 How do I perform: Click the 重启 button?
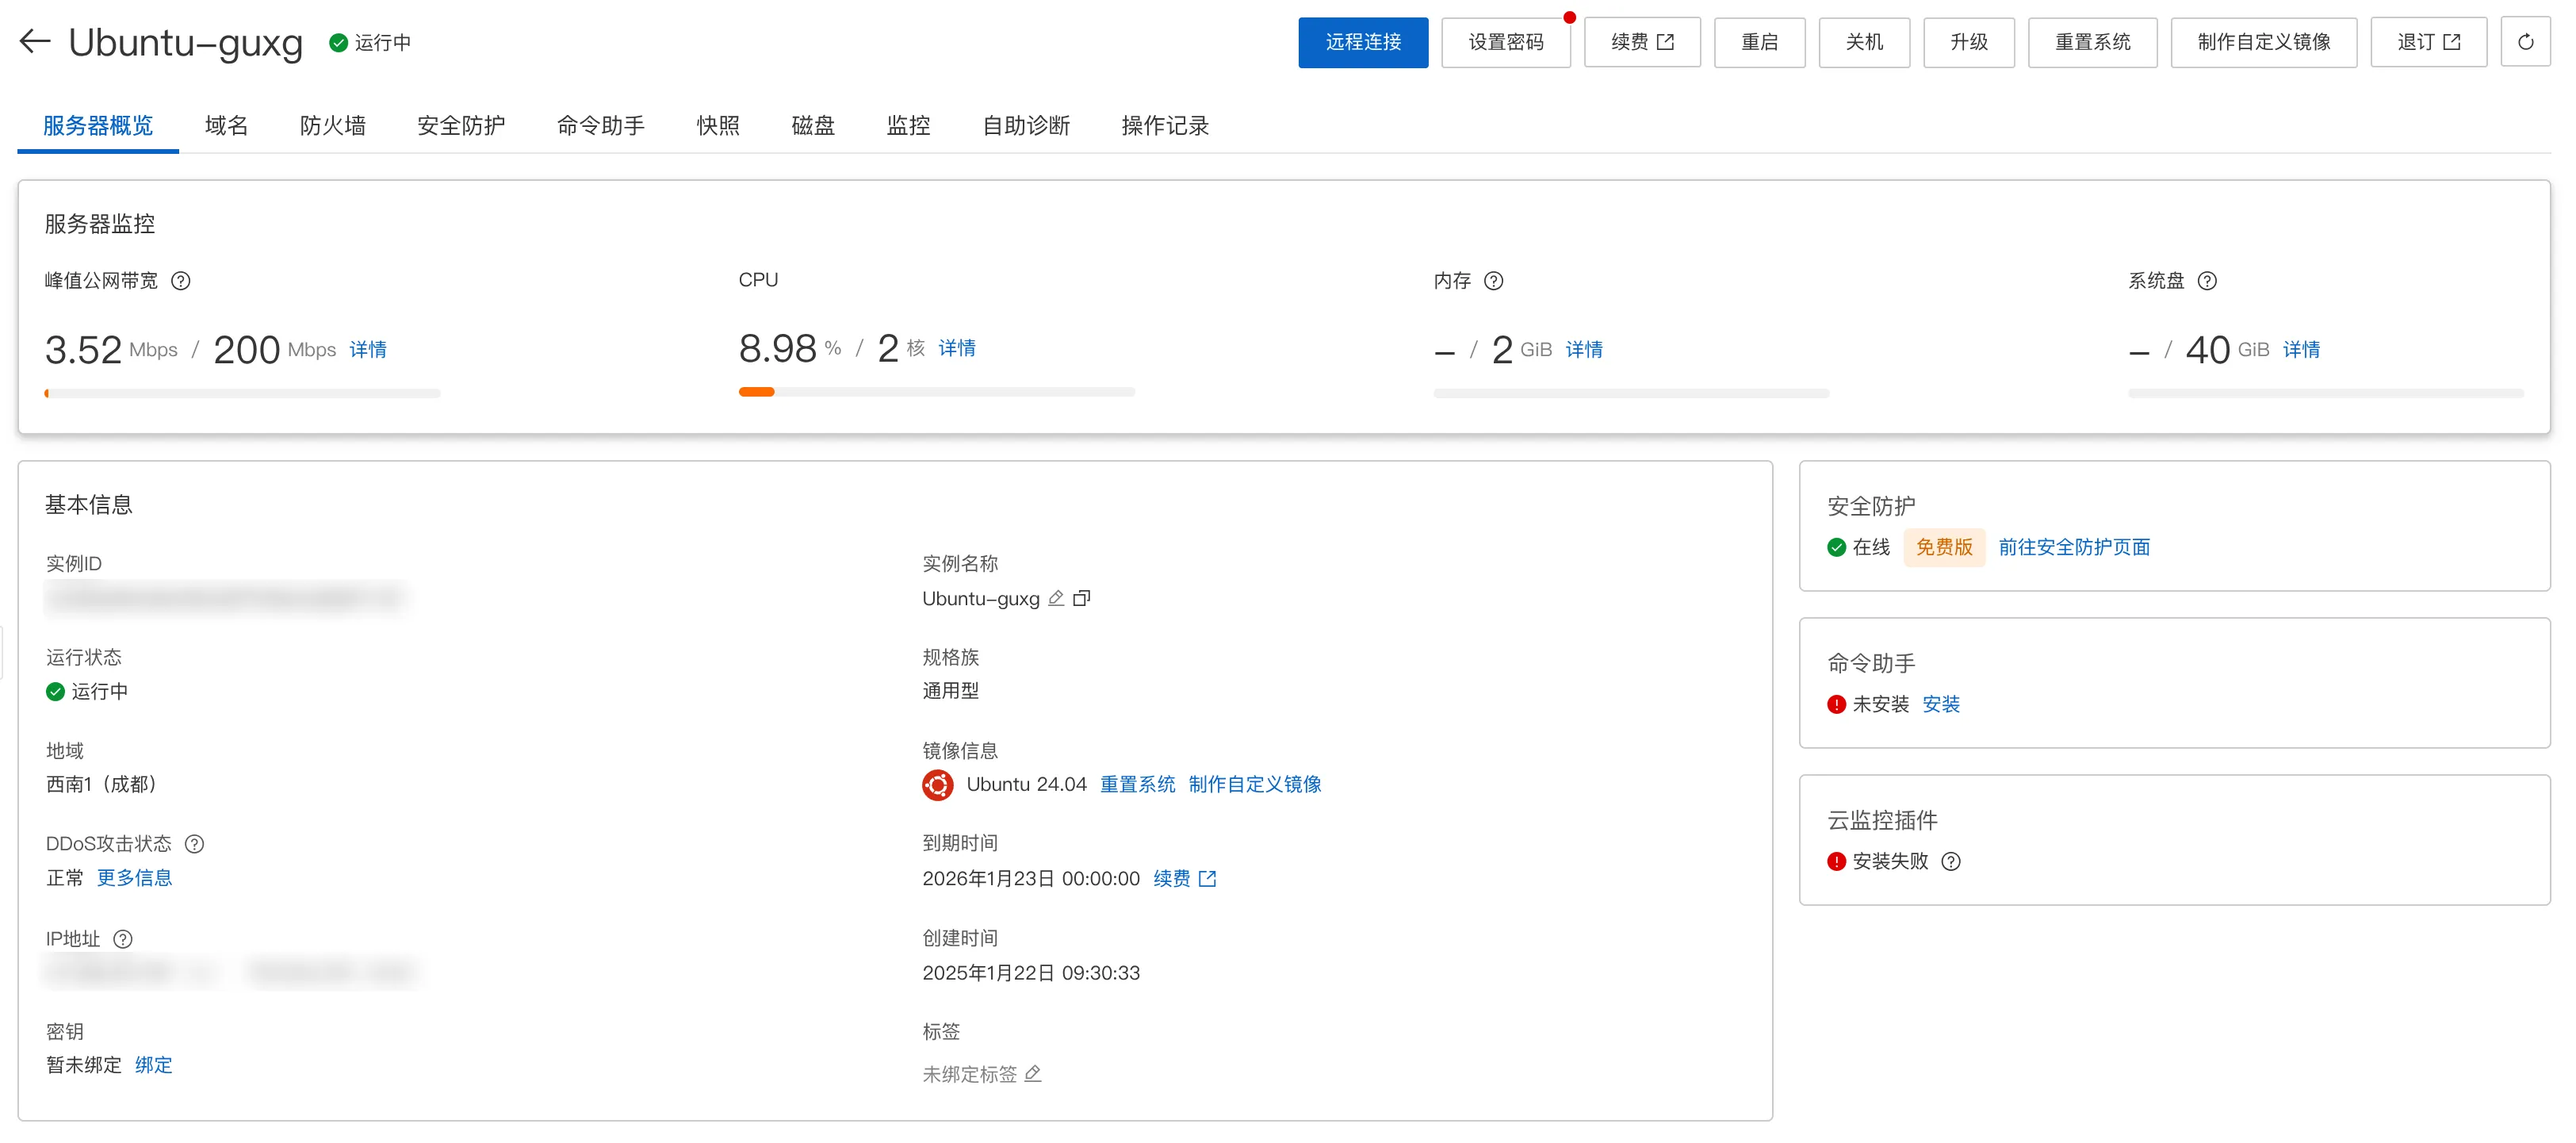(x=1759, y=42)
